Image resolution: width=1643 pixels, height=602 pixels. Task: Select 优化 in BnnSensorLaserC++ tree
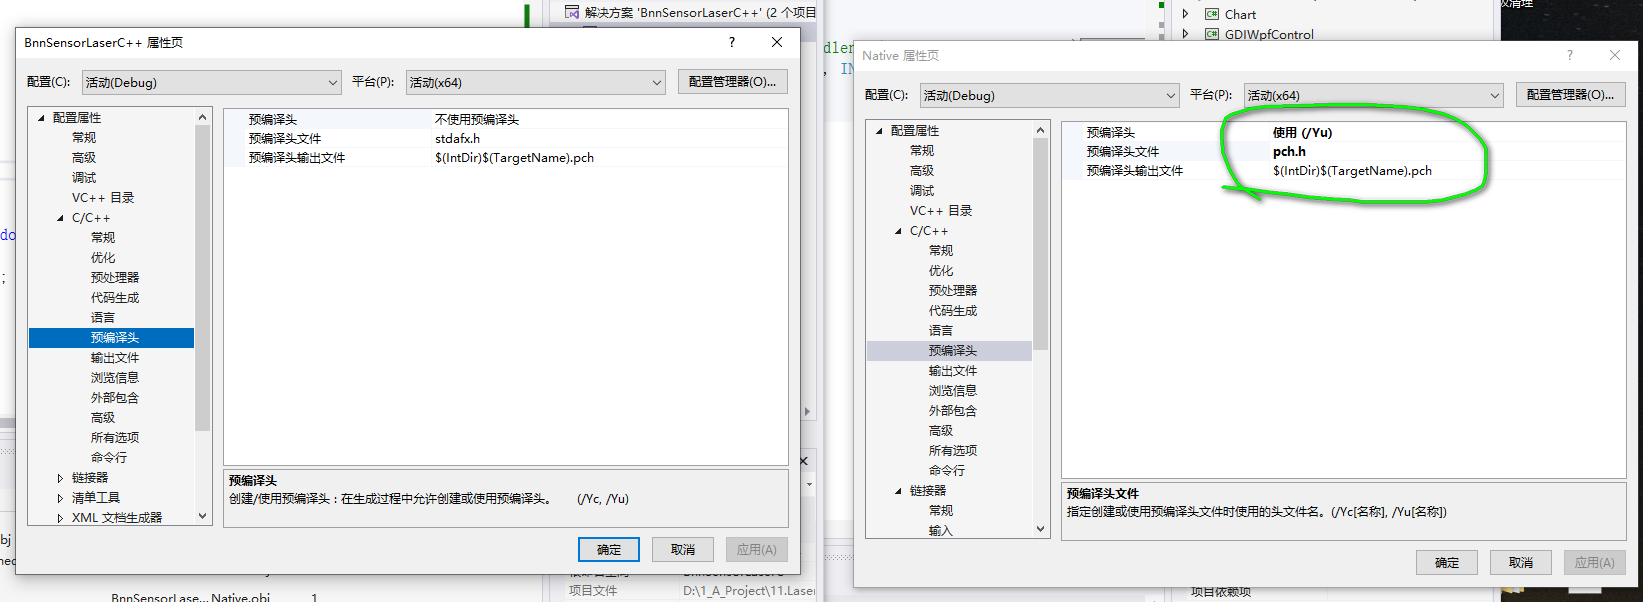103,258
